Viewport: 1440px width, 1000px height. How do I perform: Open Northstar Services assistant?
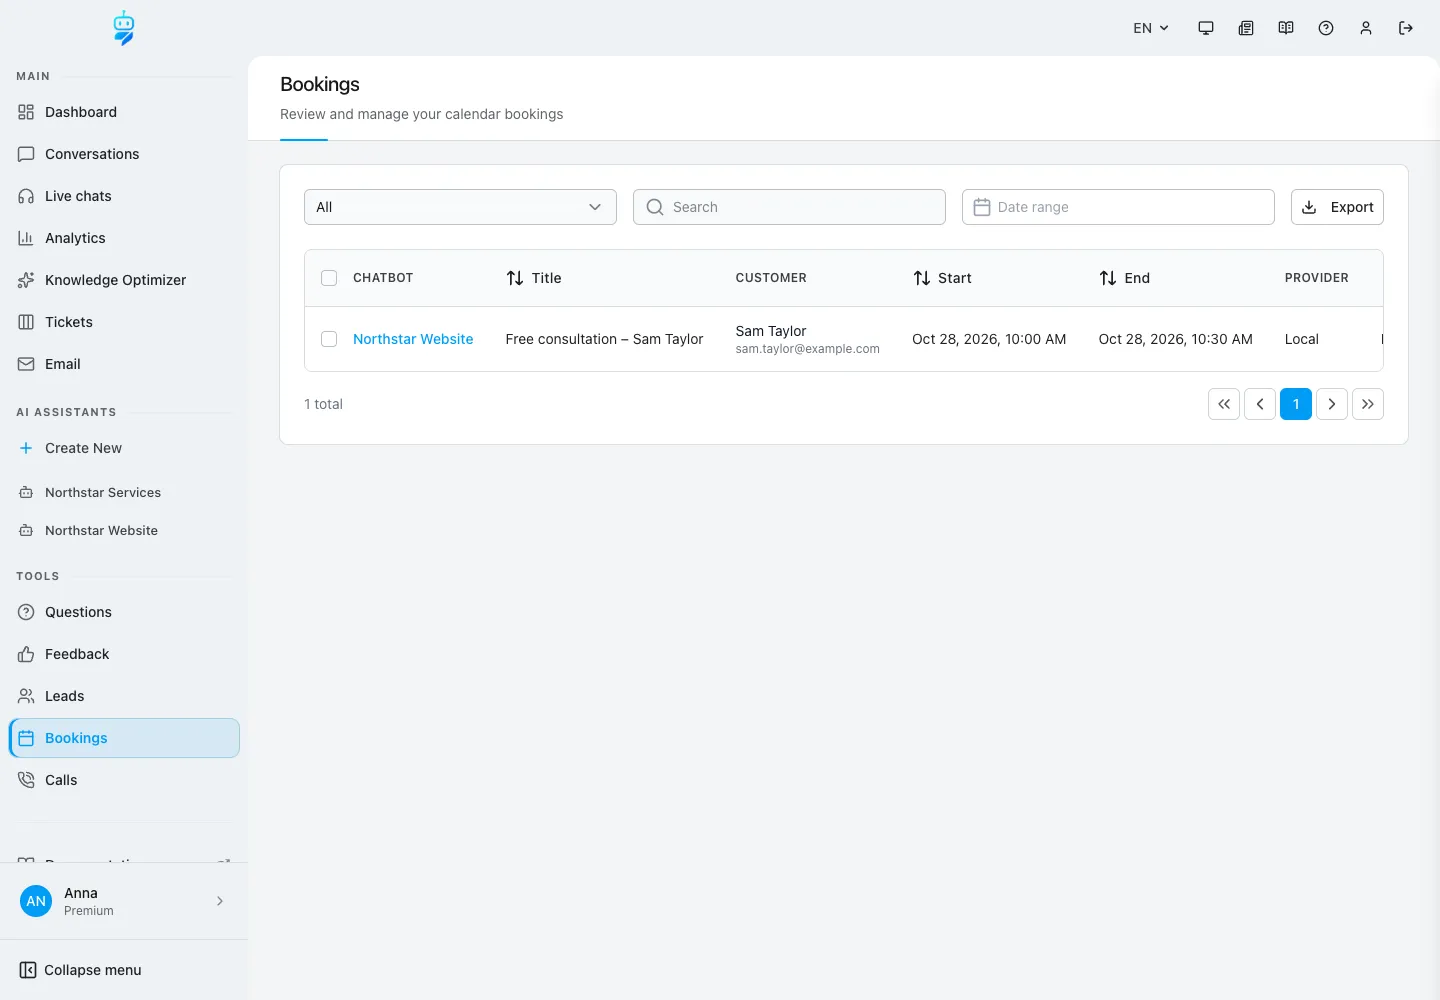pos(124,493)
